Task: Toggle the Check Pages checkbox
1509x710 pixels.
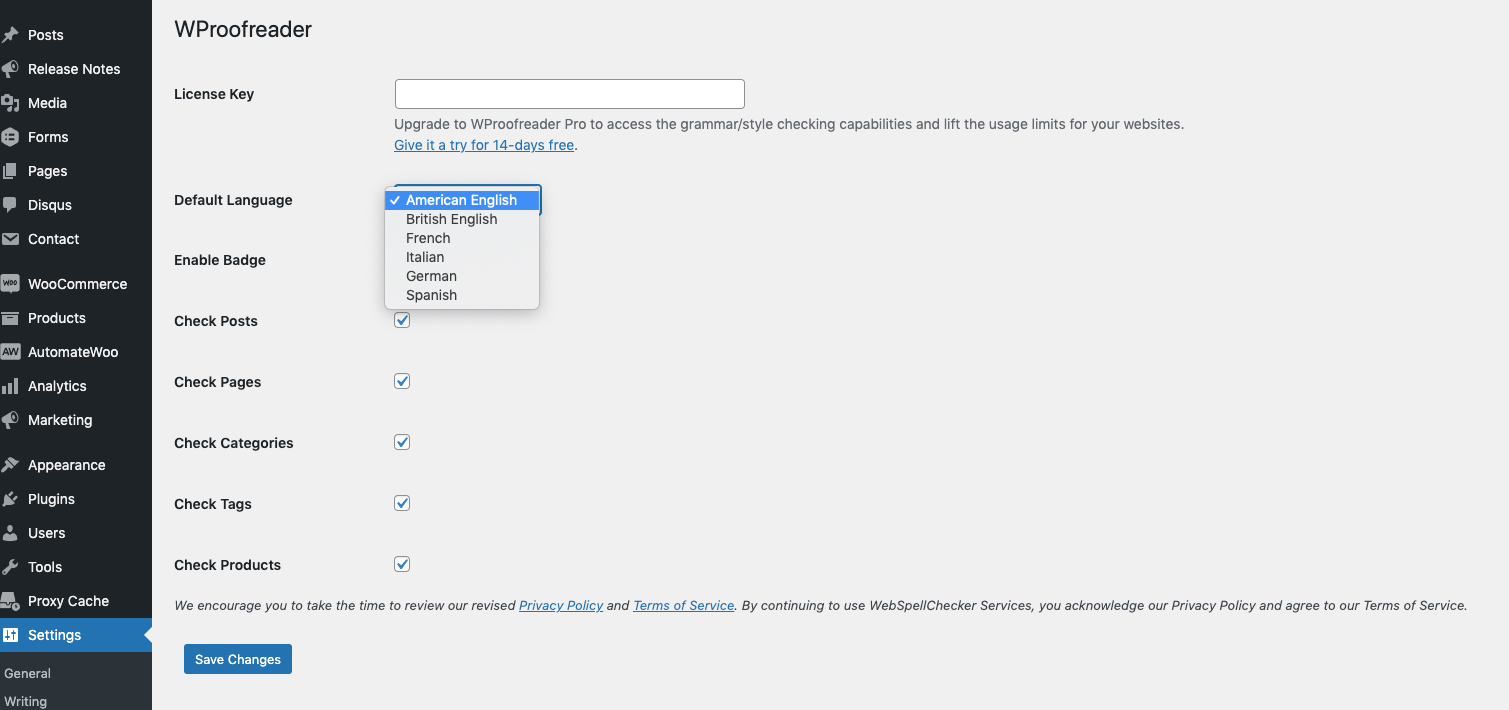Action: [x=402, y=381]
